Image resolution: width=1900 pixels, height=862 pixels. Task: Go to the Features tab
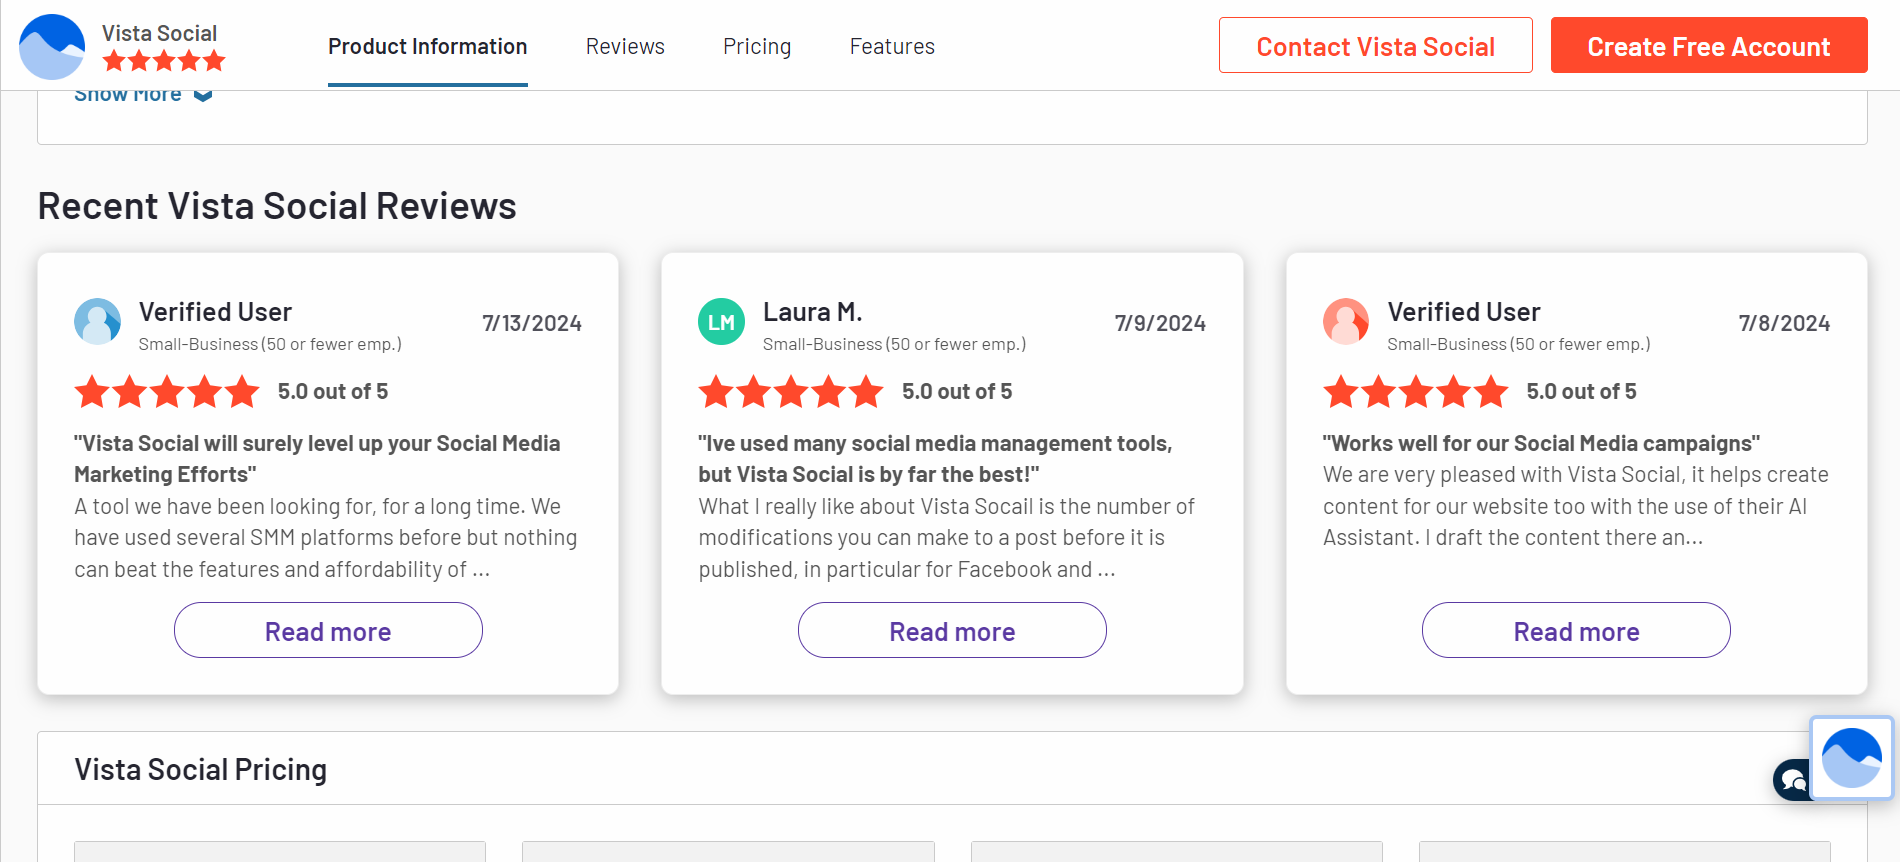892,47
